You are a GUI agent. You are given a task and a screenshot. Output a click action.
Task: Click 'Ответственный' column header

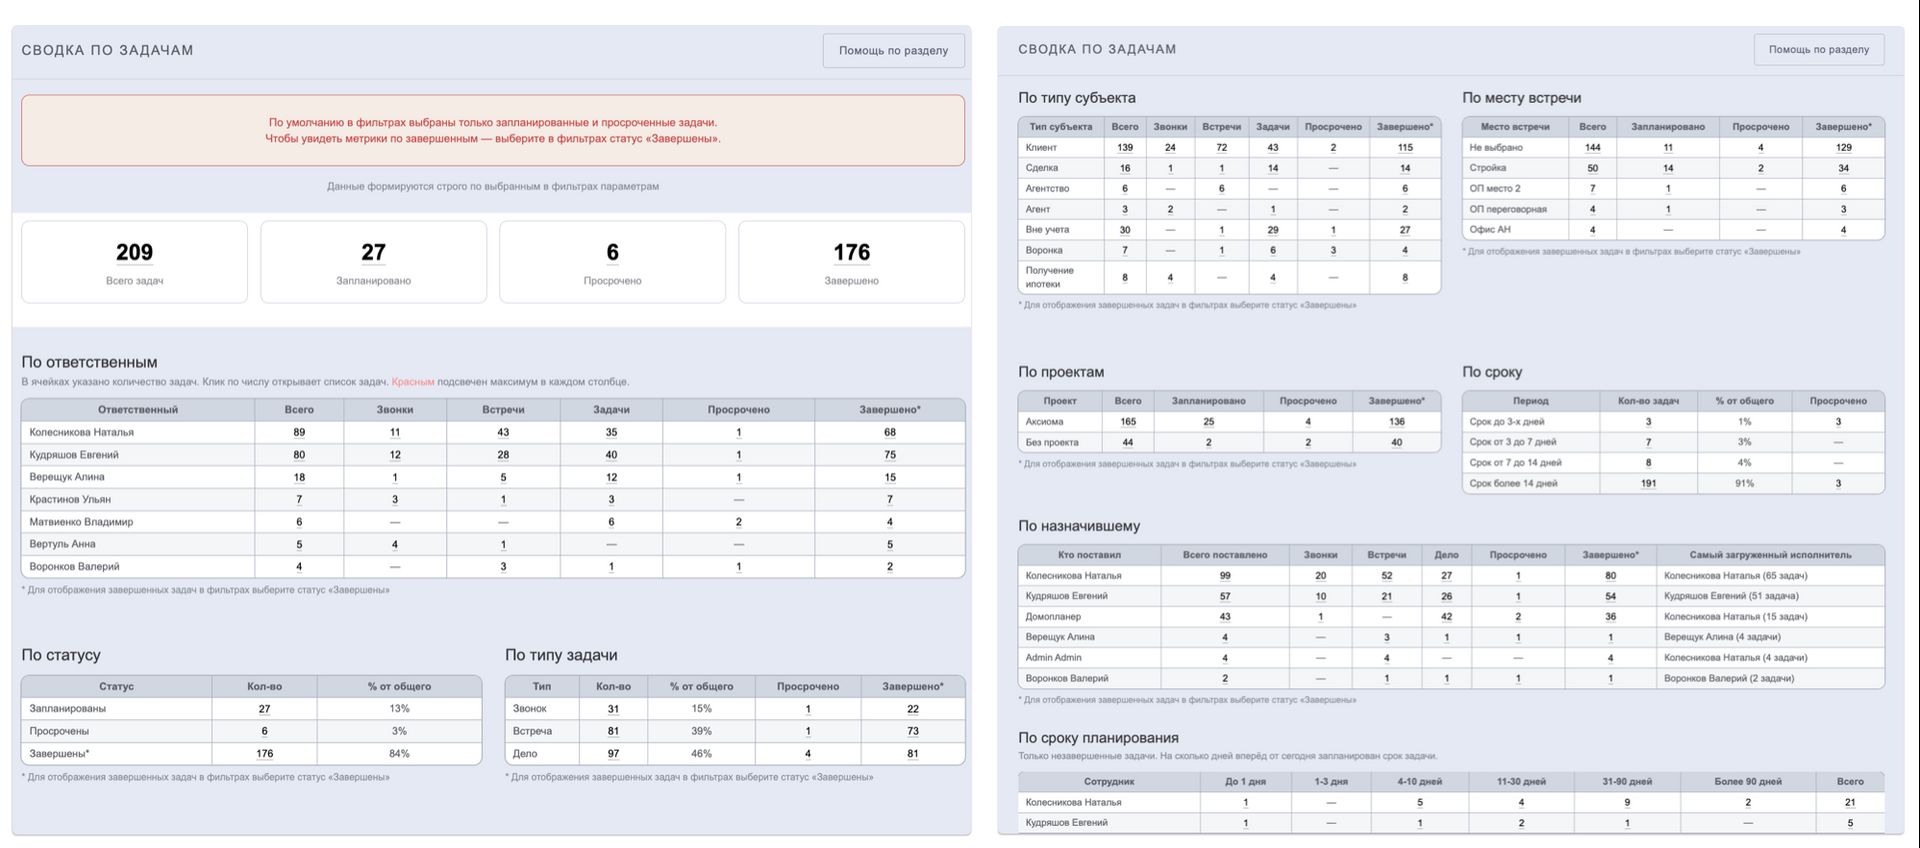[x=138, y=409]
